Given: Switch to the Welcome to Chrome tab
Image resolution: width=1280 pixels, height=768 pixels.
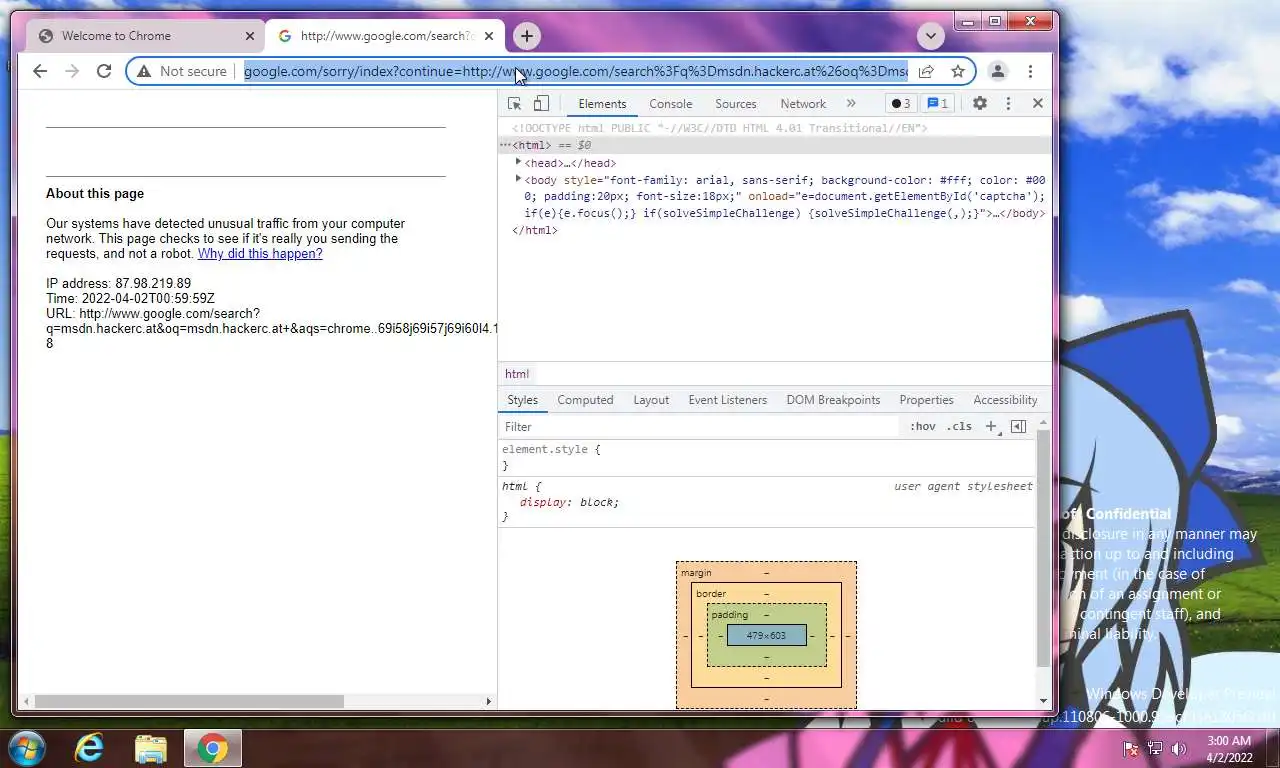Looking at the screenshot, I should click(x=145, y=36).
